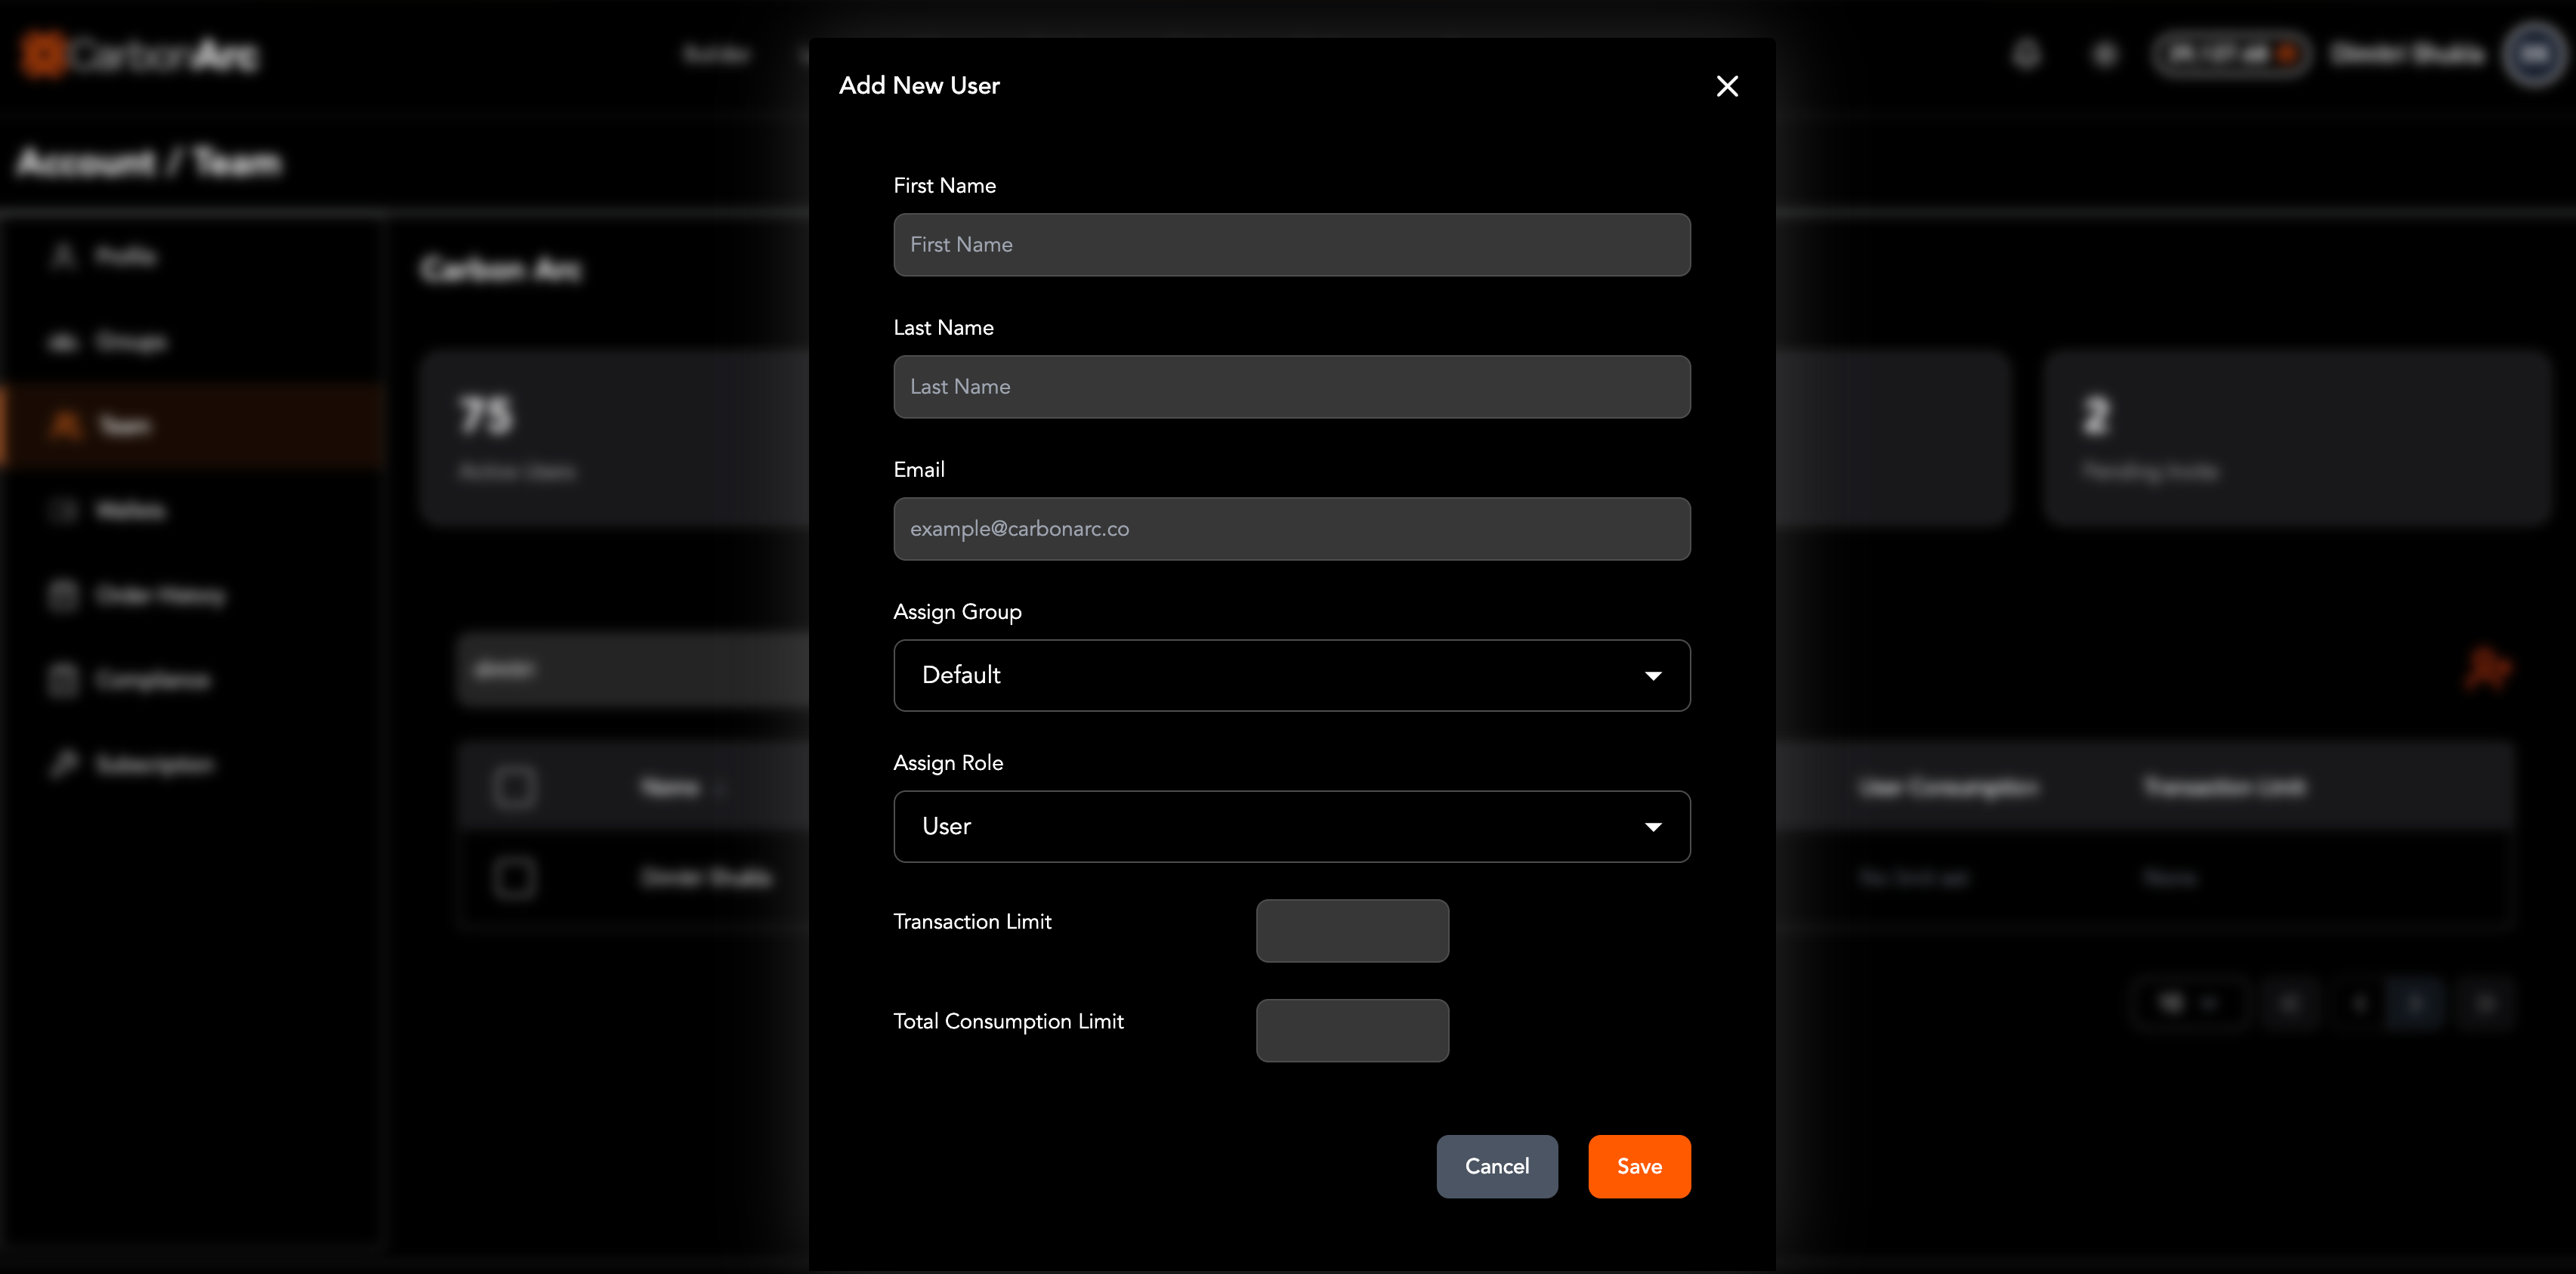Click the CarbonArc logo icon
The height and width of the screenshot is (1274, 2576).
pos(44,54)
